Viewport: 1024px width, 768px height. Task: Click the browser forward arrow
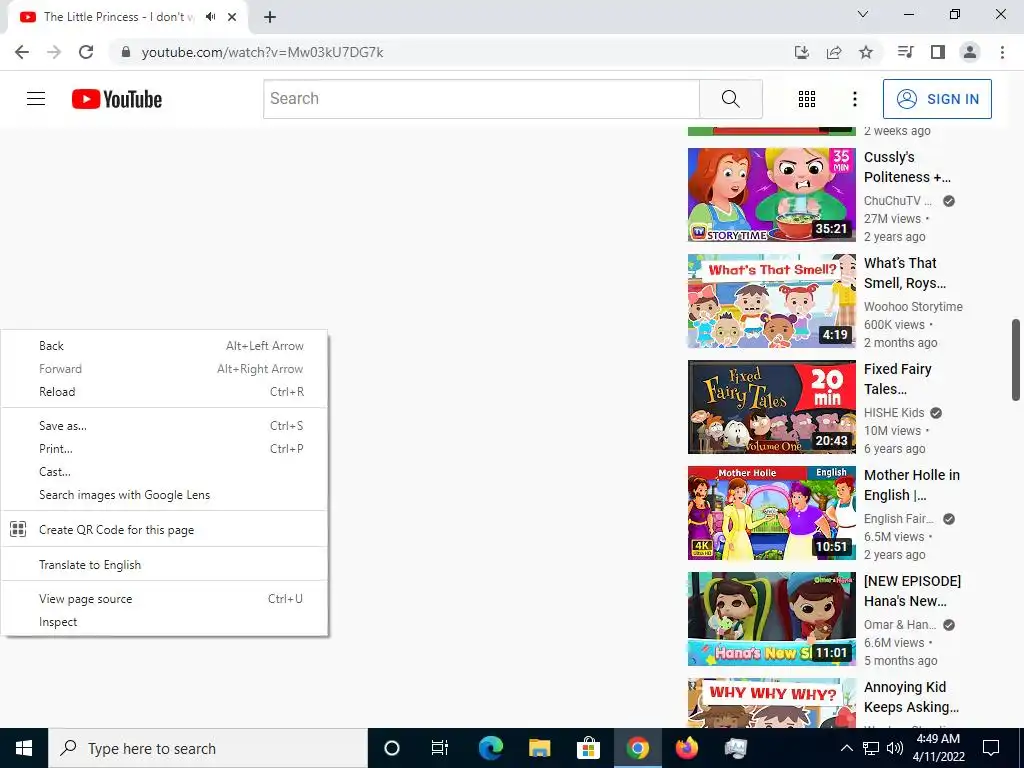point(54,52)
